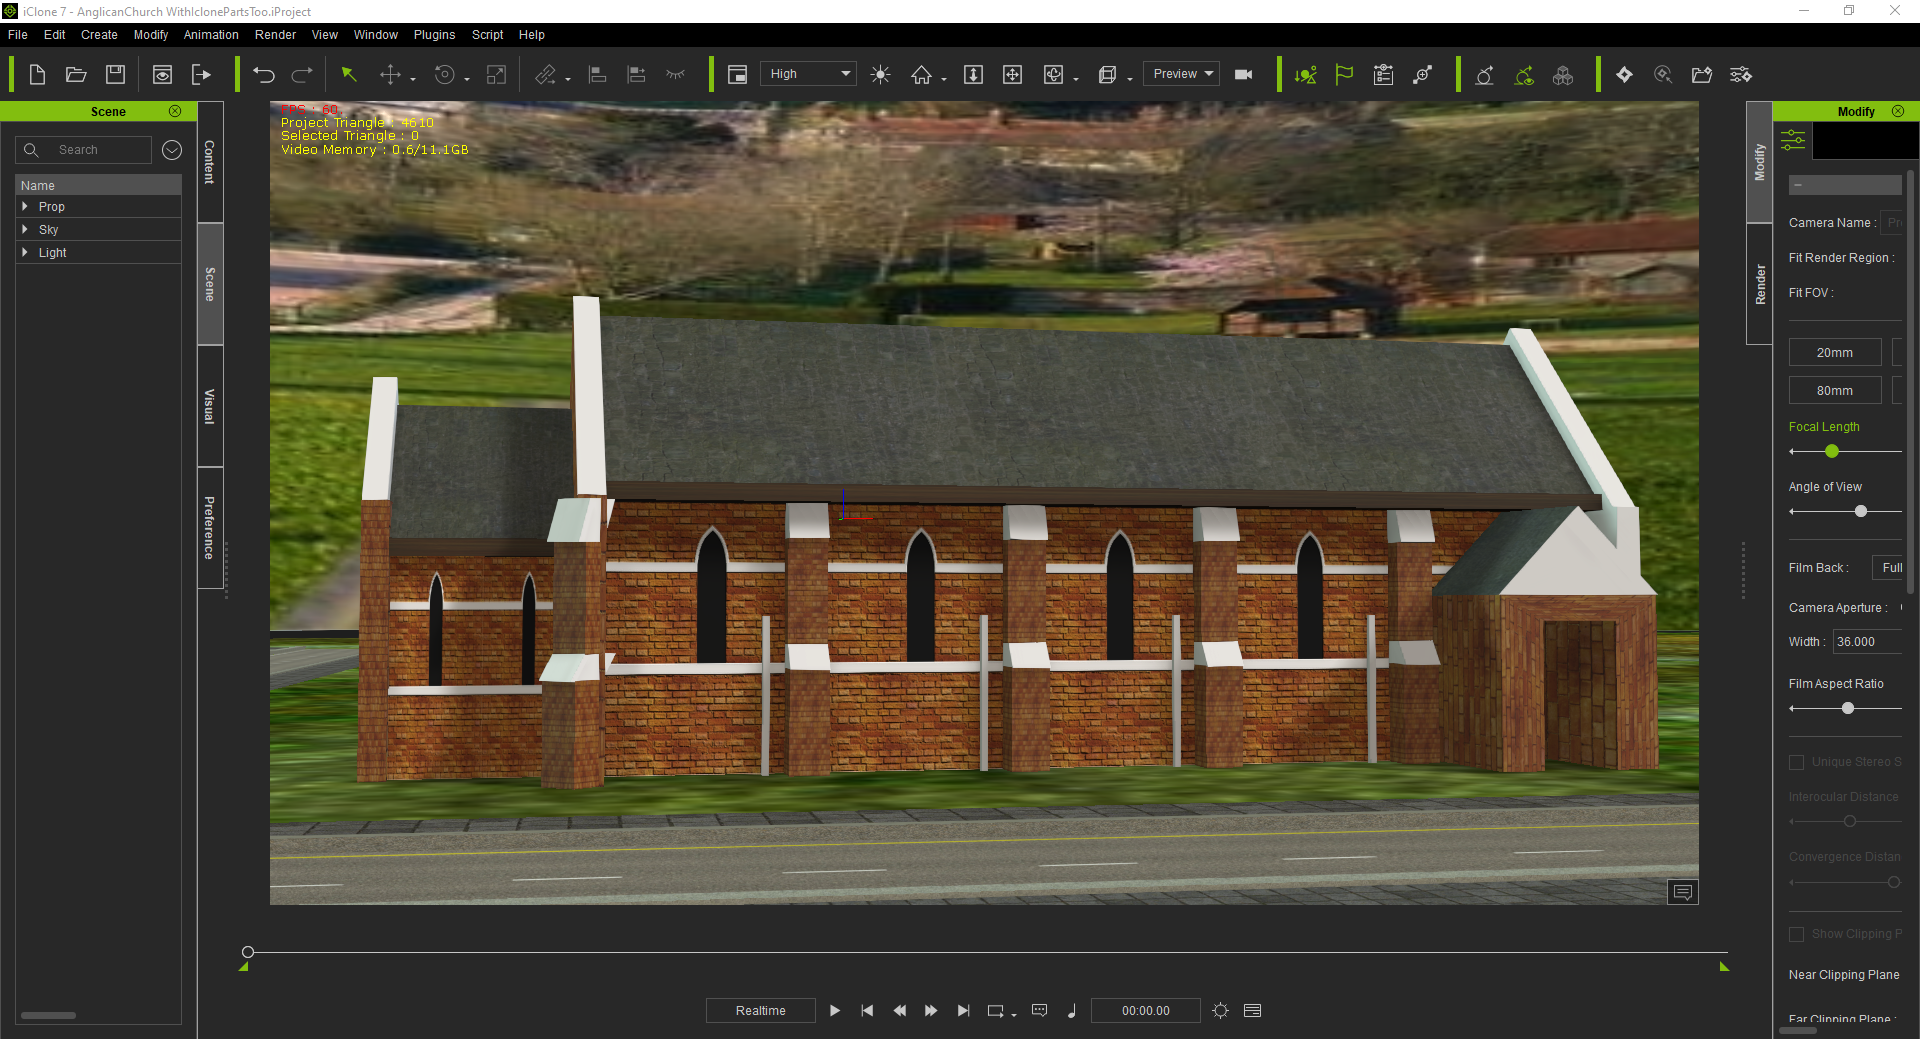Switch to the Preference side tab
The image size is (1921, 1039).
tap(210, 528)
